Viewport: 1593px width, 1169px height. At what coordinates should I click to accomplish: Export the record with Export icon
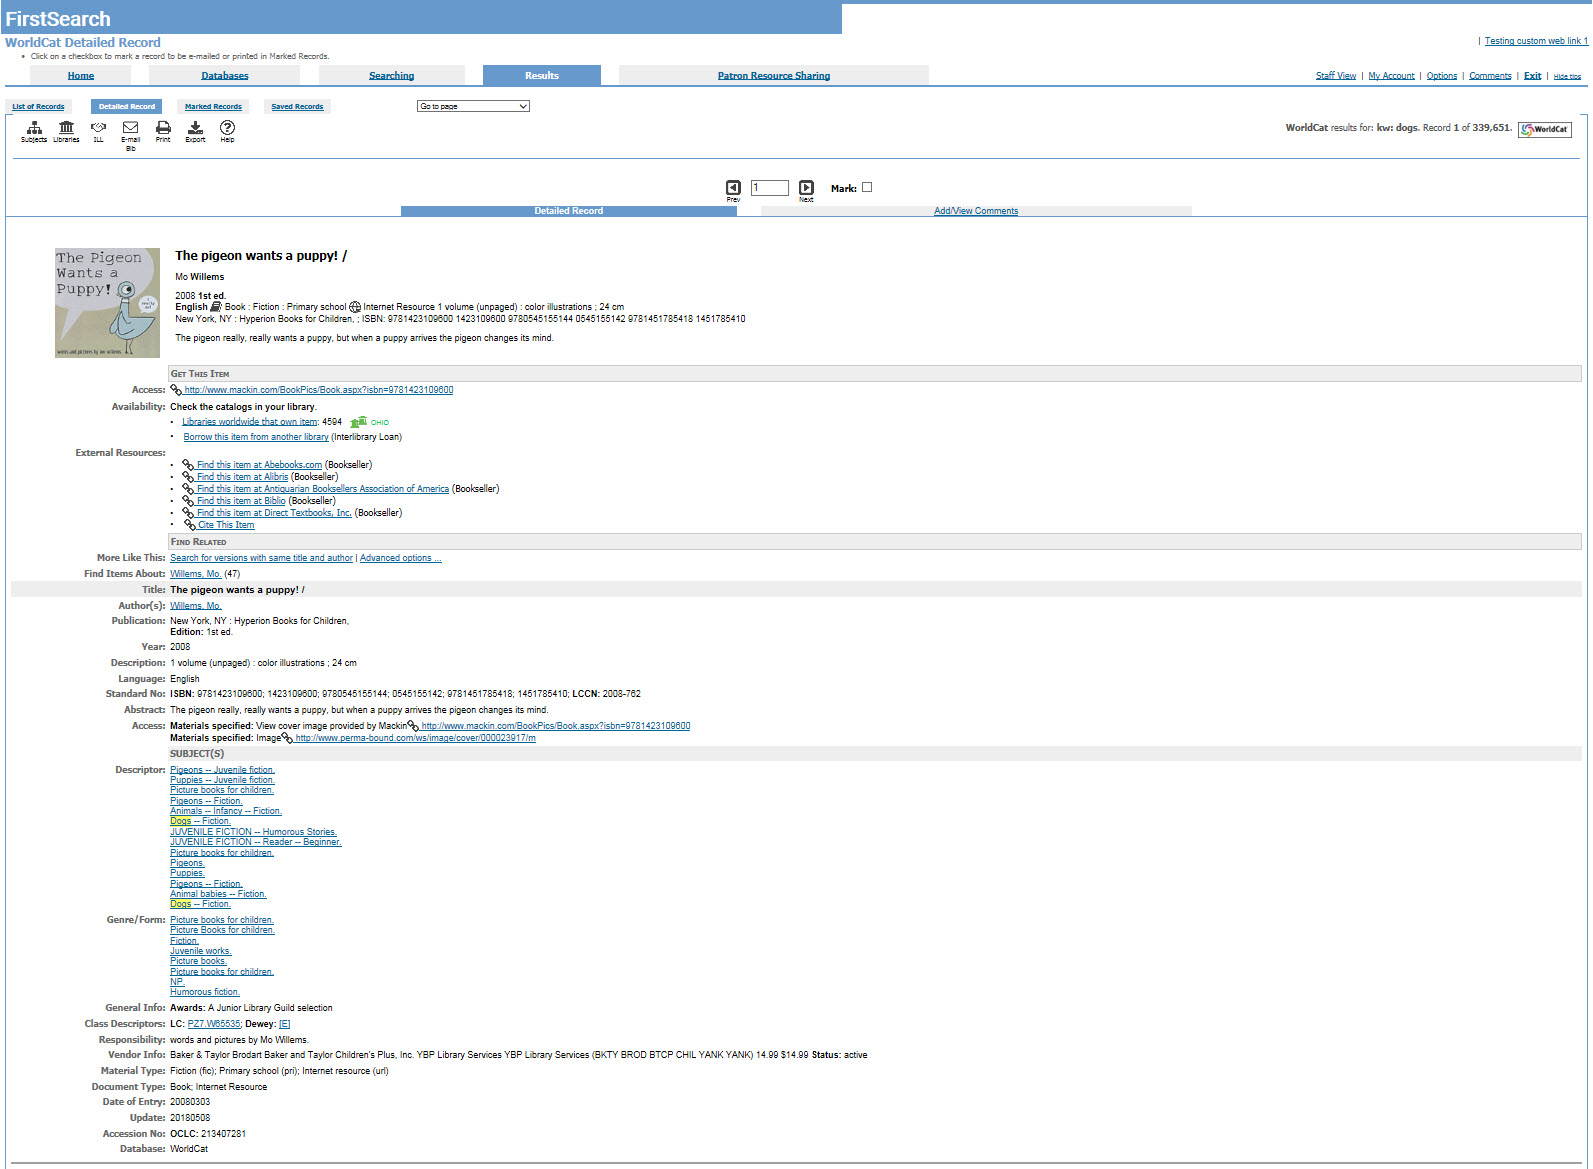pyautogui.click(x=195, y=128)
